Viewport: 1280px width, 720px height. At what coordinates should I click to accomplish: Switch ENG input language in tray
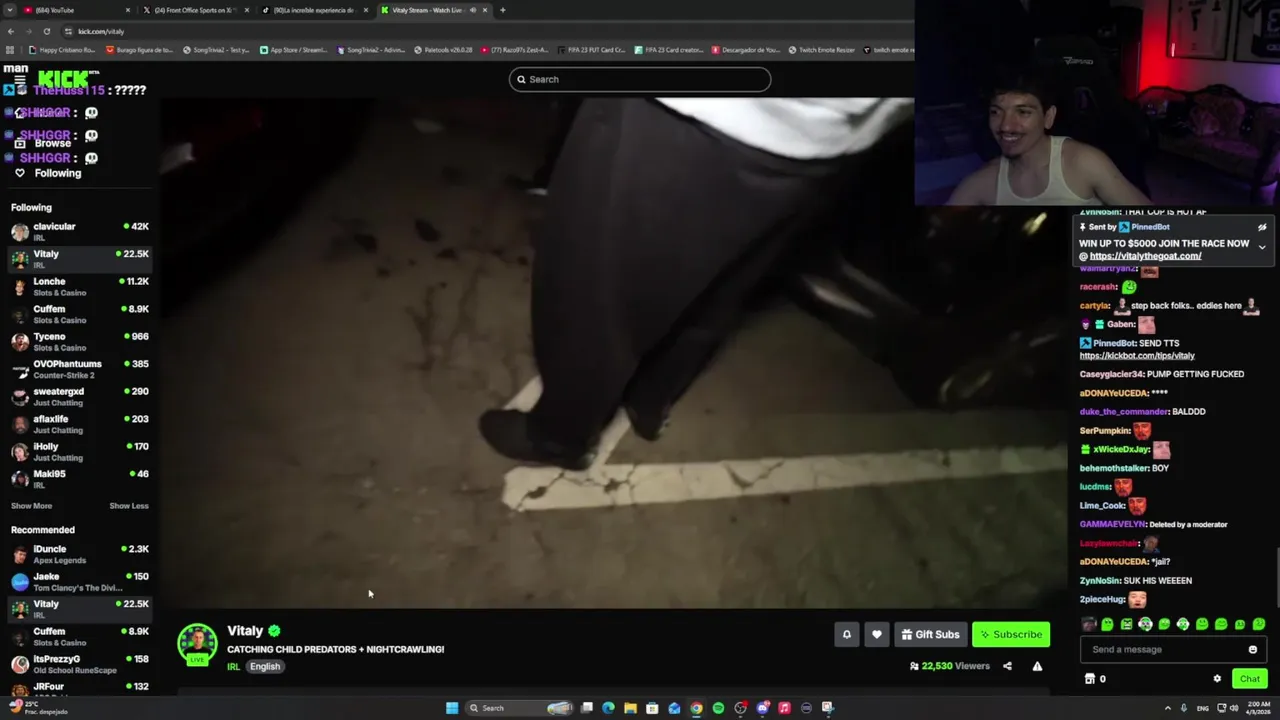coord(1203,708)
